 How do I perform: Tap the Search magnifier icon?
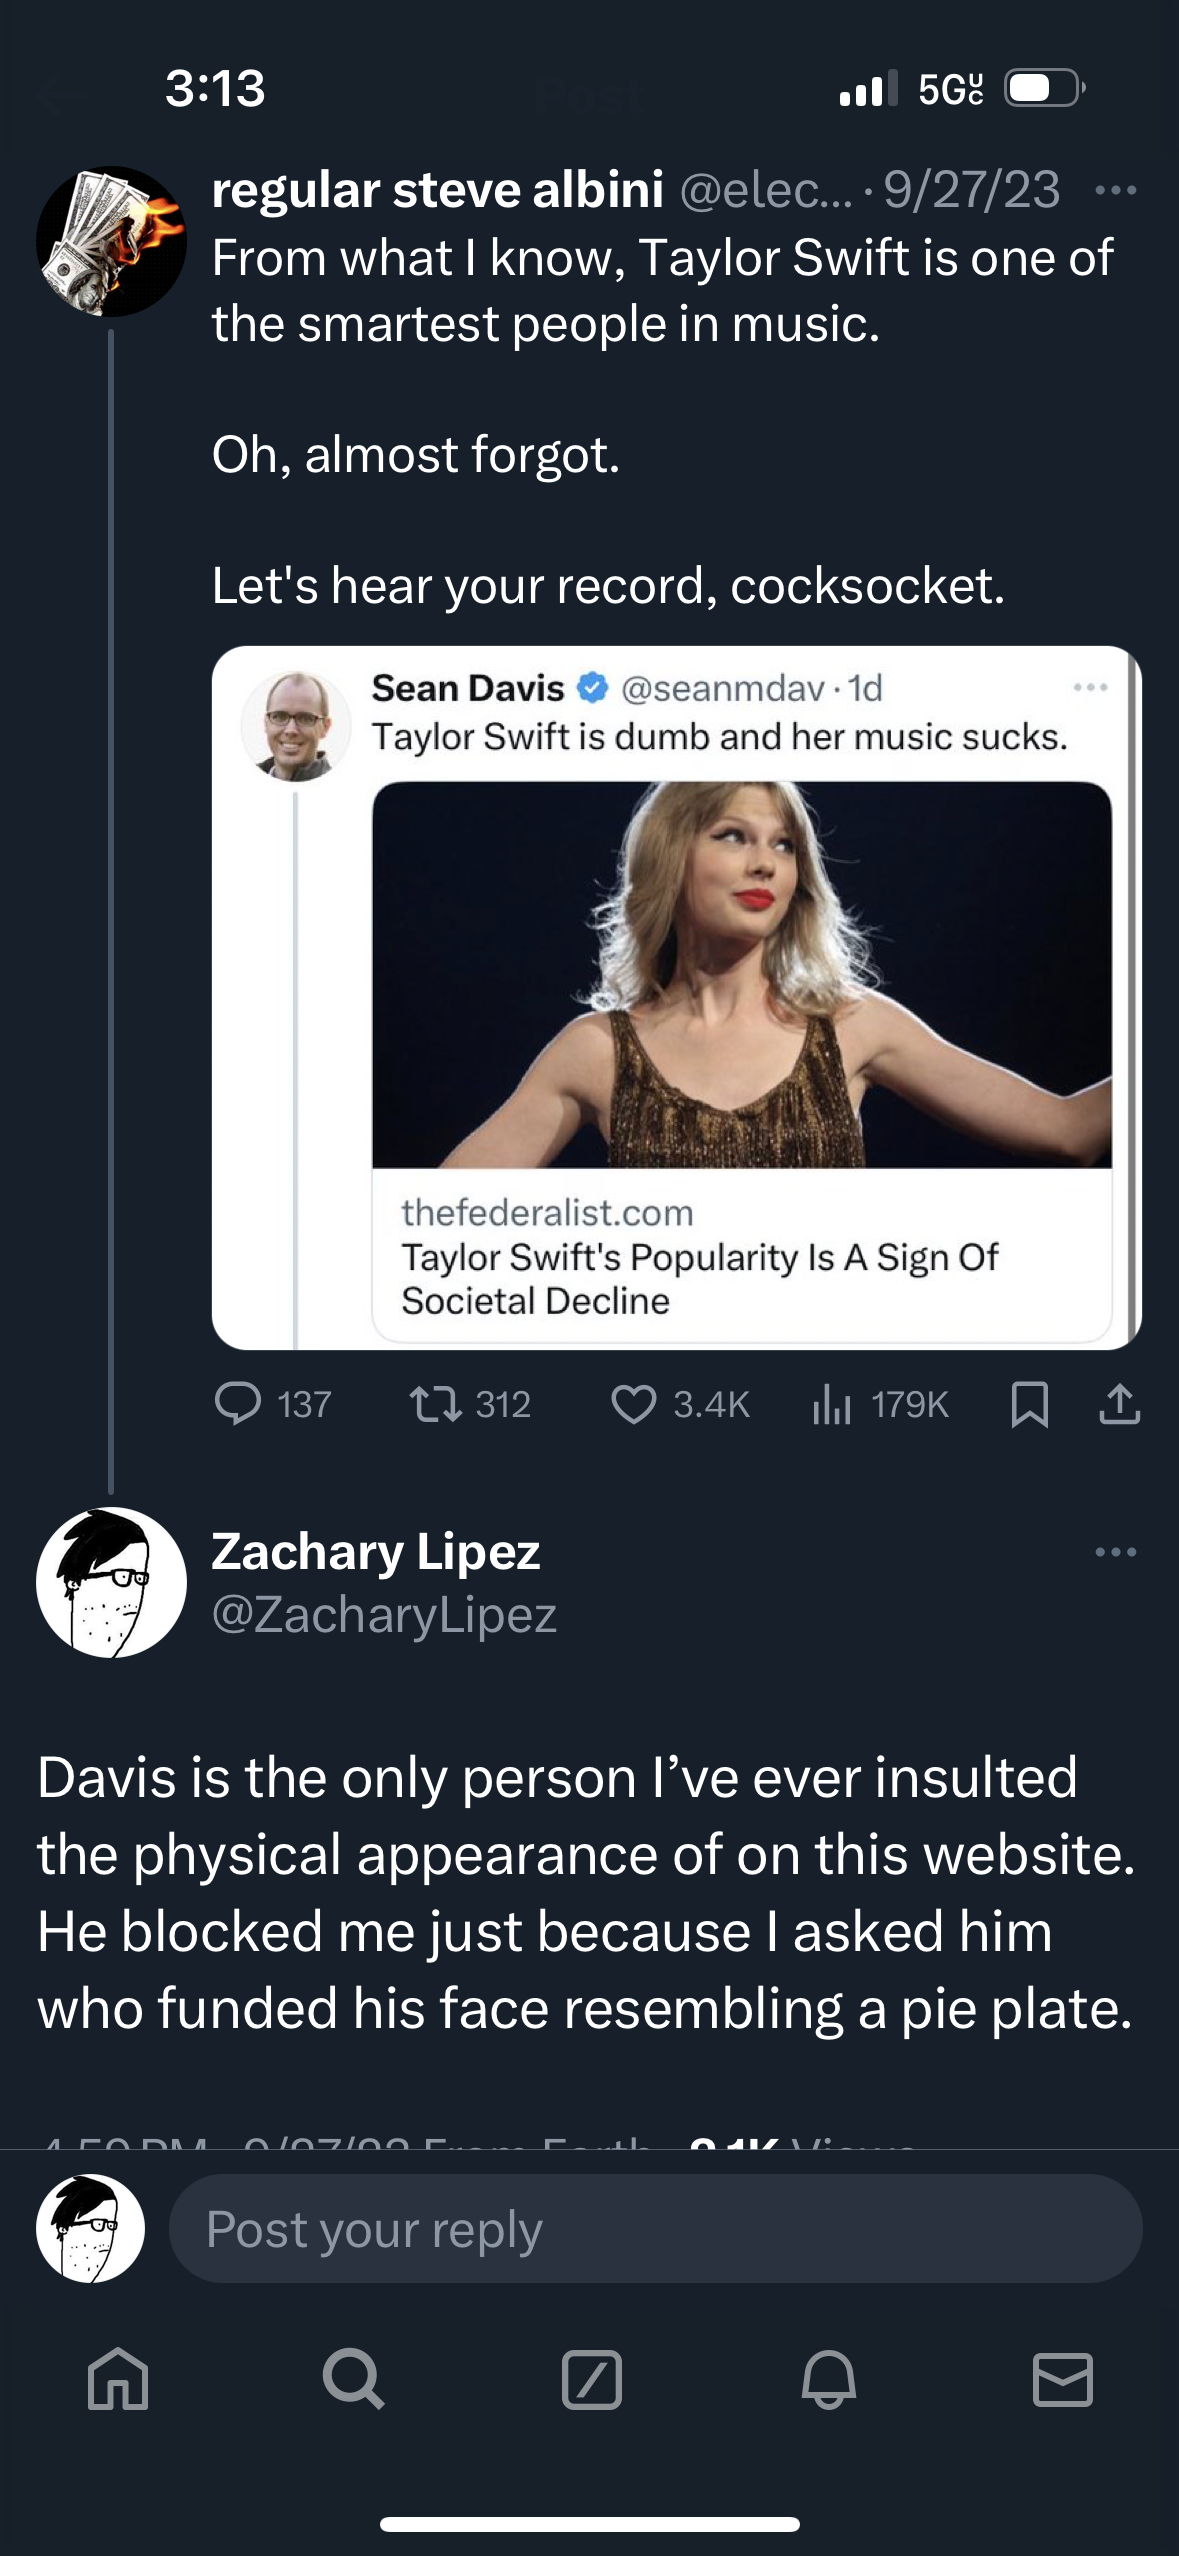(353, 2378)
